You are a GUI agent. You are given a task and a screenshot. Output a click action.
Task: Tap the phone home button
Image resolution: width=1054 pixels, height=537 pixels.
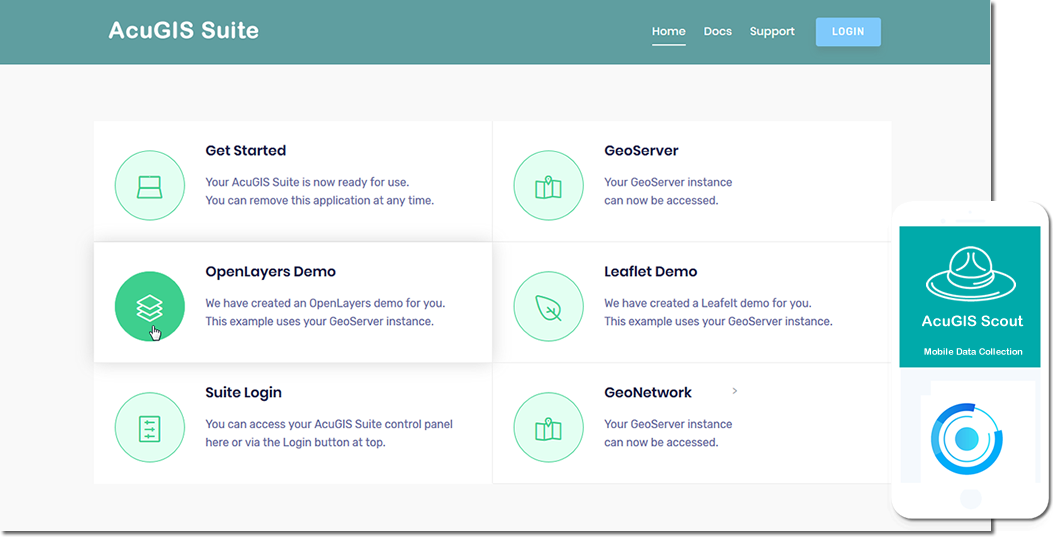pos(971,498)
